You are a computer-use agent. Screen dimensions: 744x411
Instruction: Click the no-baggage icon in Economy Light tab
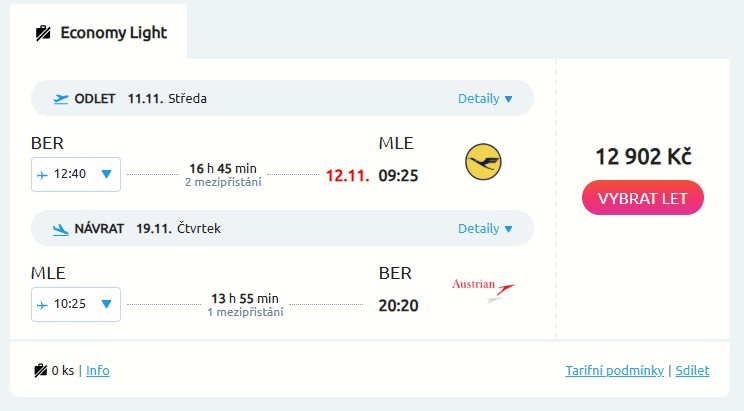[43, 32]
